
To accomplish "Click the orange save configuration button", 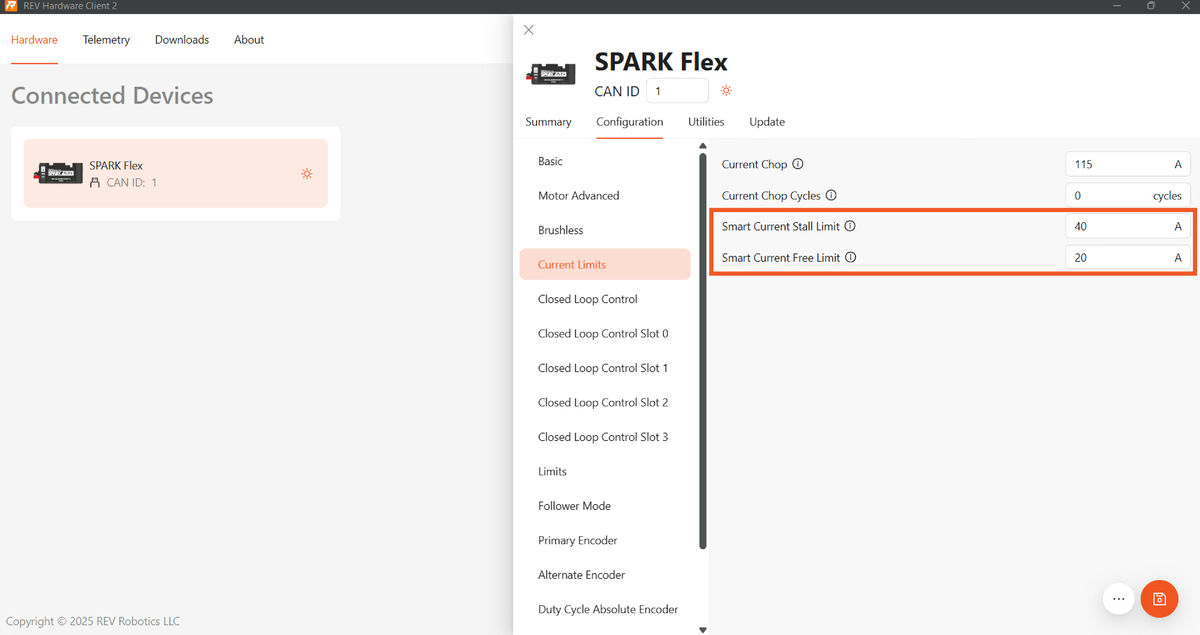I will click(x=1159, y=599).
